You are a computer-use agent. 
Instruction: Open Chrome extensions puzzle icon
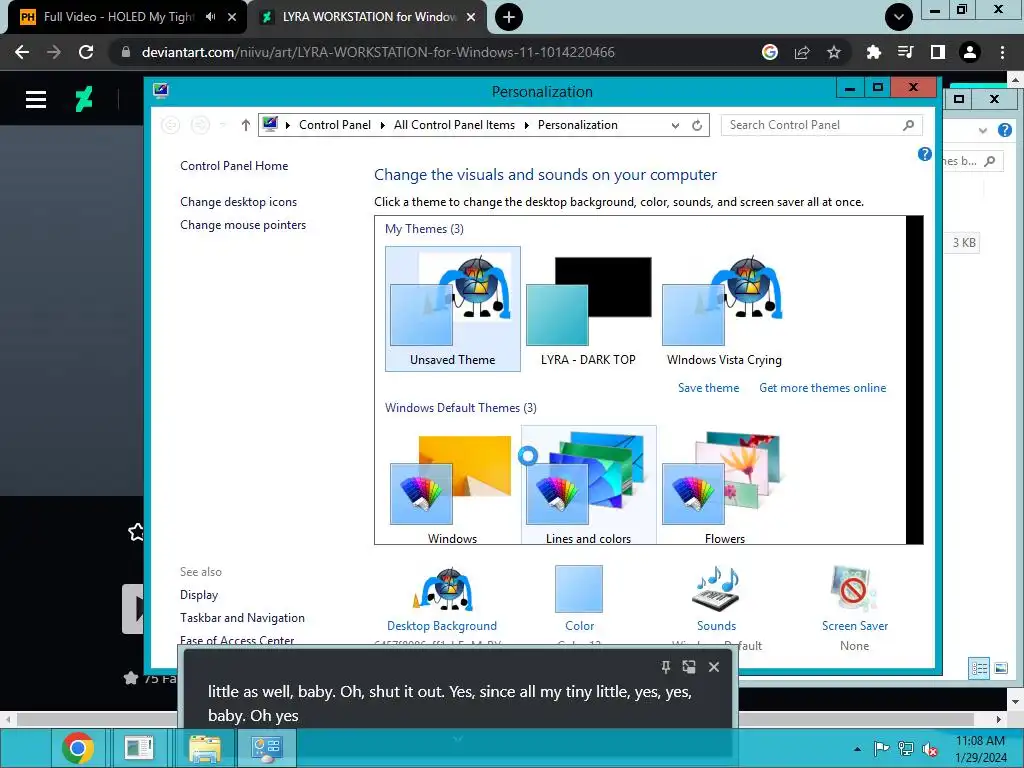pyautogui.click(x=873, y=52)
